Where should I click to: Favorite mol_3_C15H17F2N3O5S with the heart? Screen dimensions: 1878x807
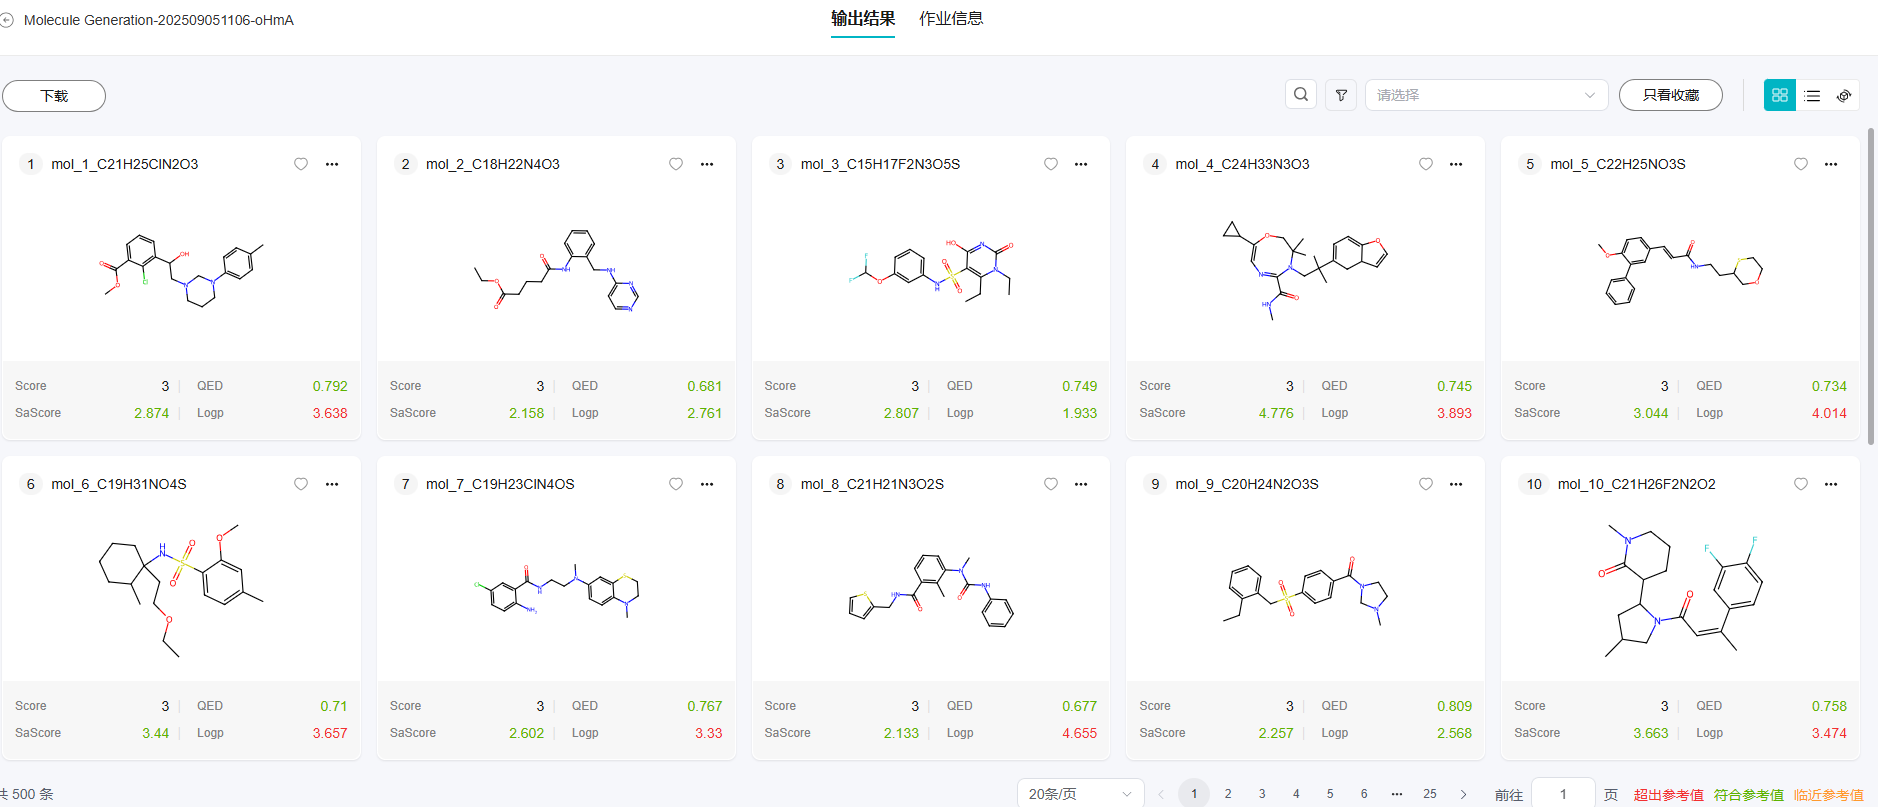[1051, 164]
